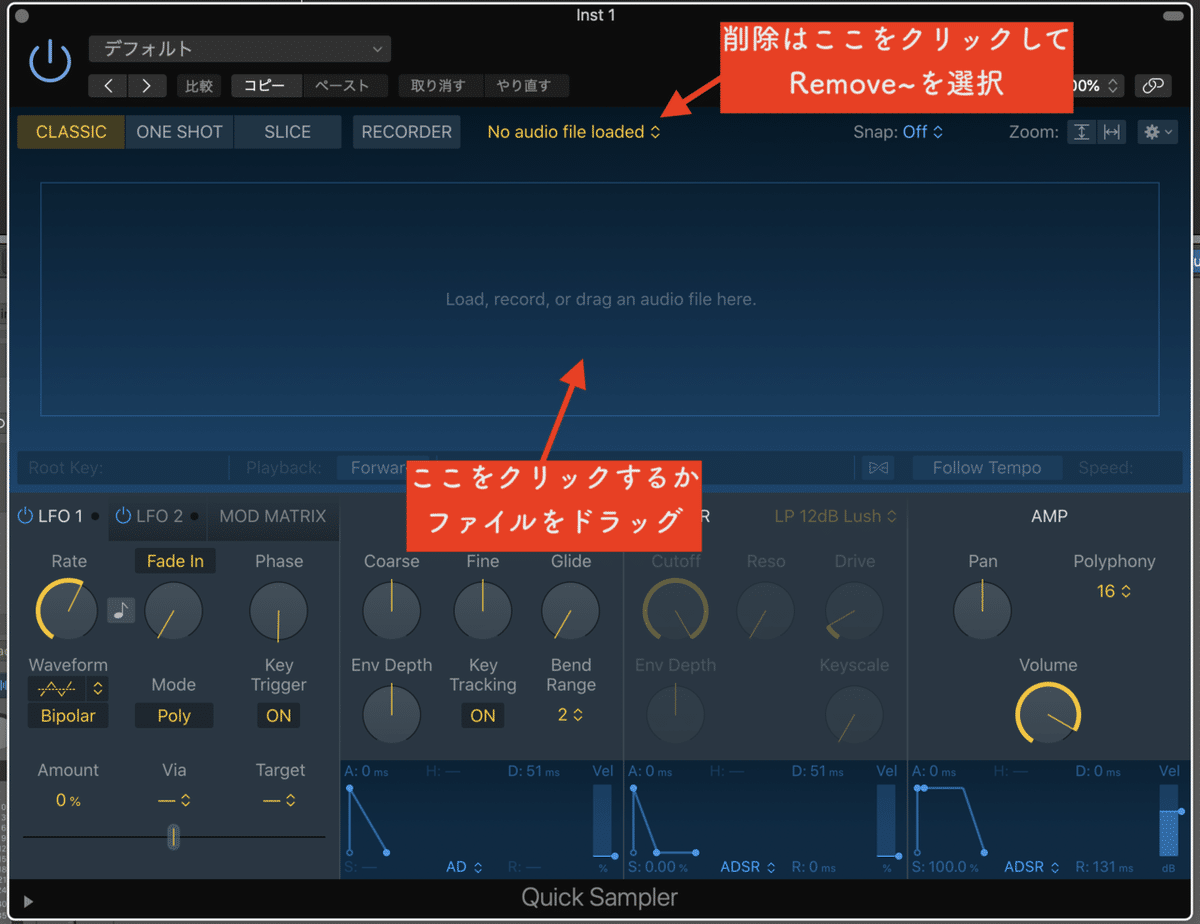The height and width of the screenshot is (924, 1200).
Task: Click the LFO Amount slider handle
Action: (x=173, y=836)
